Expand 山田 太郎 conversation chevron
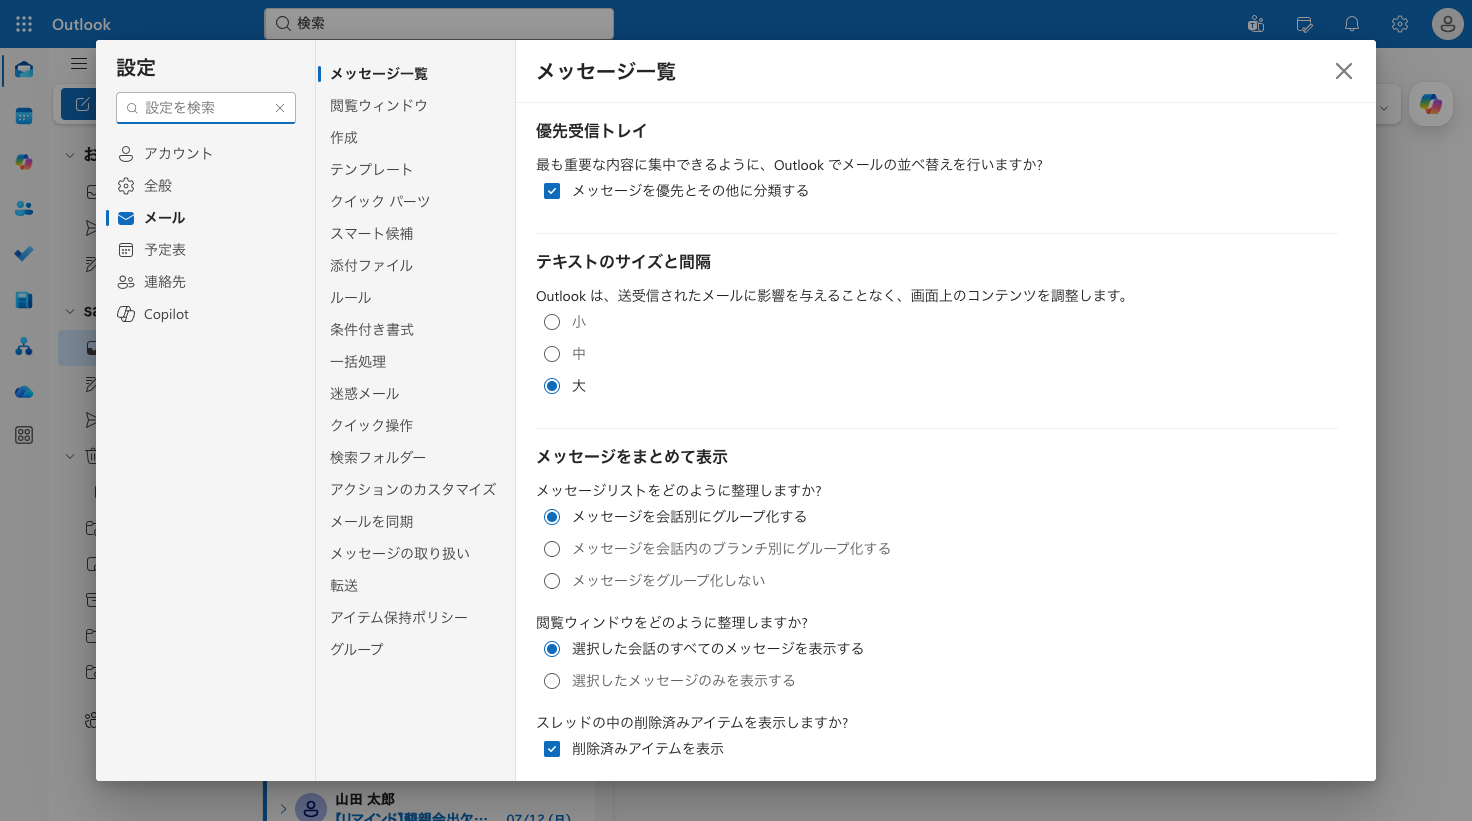Screen dimensions: 1472x821 283,809
